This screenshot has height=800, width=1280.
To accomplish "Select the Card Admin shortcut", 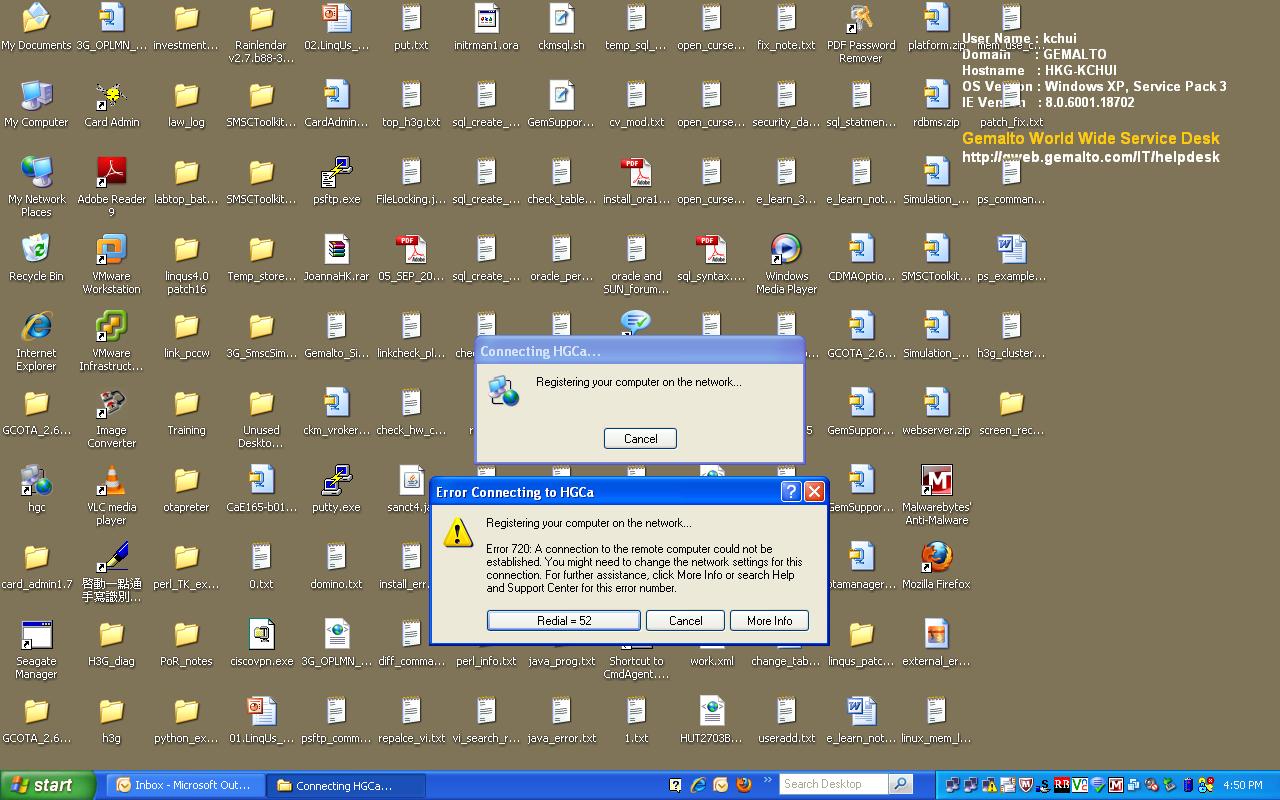I will [x=111, y=104].
